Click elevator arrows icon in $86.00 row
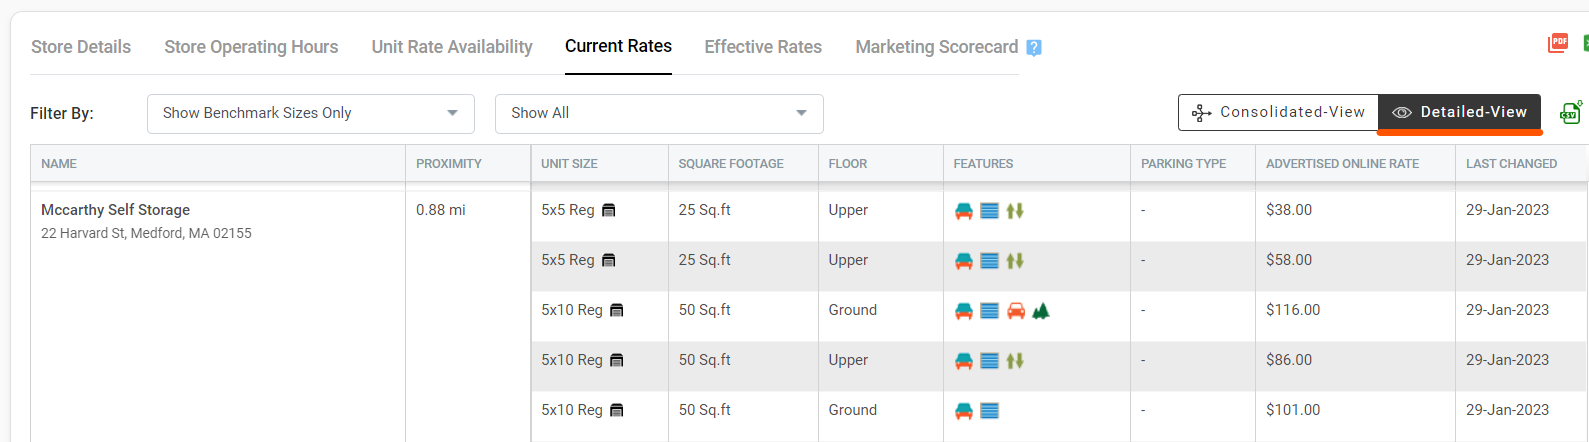 click(x=1015, y=361)
